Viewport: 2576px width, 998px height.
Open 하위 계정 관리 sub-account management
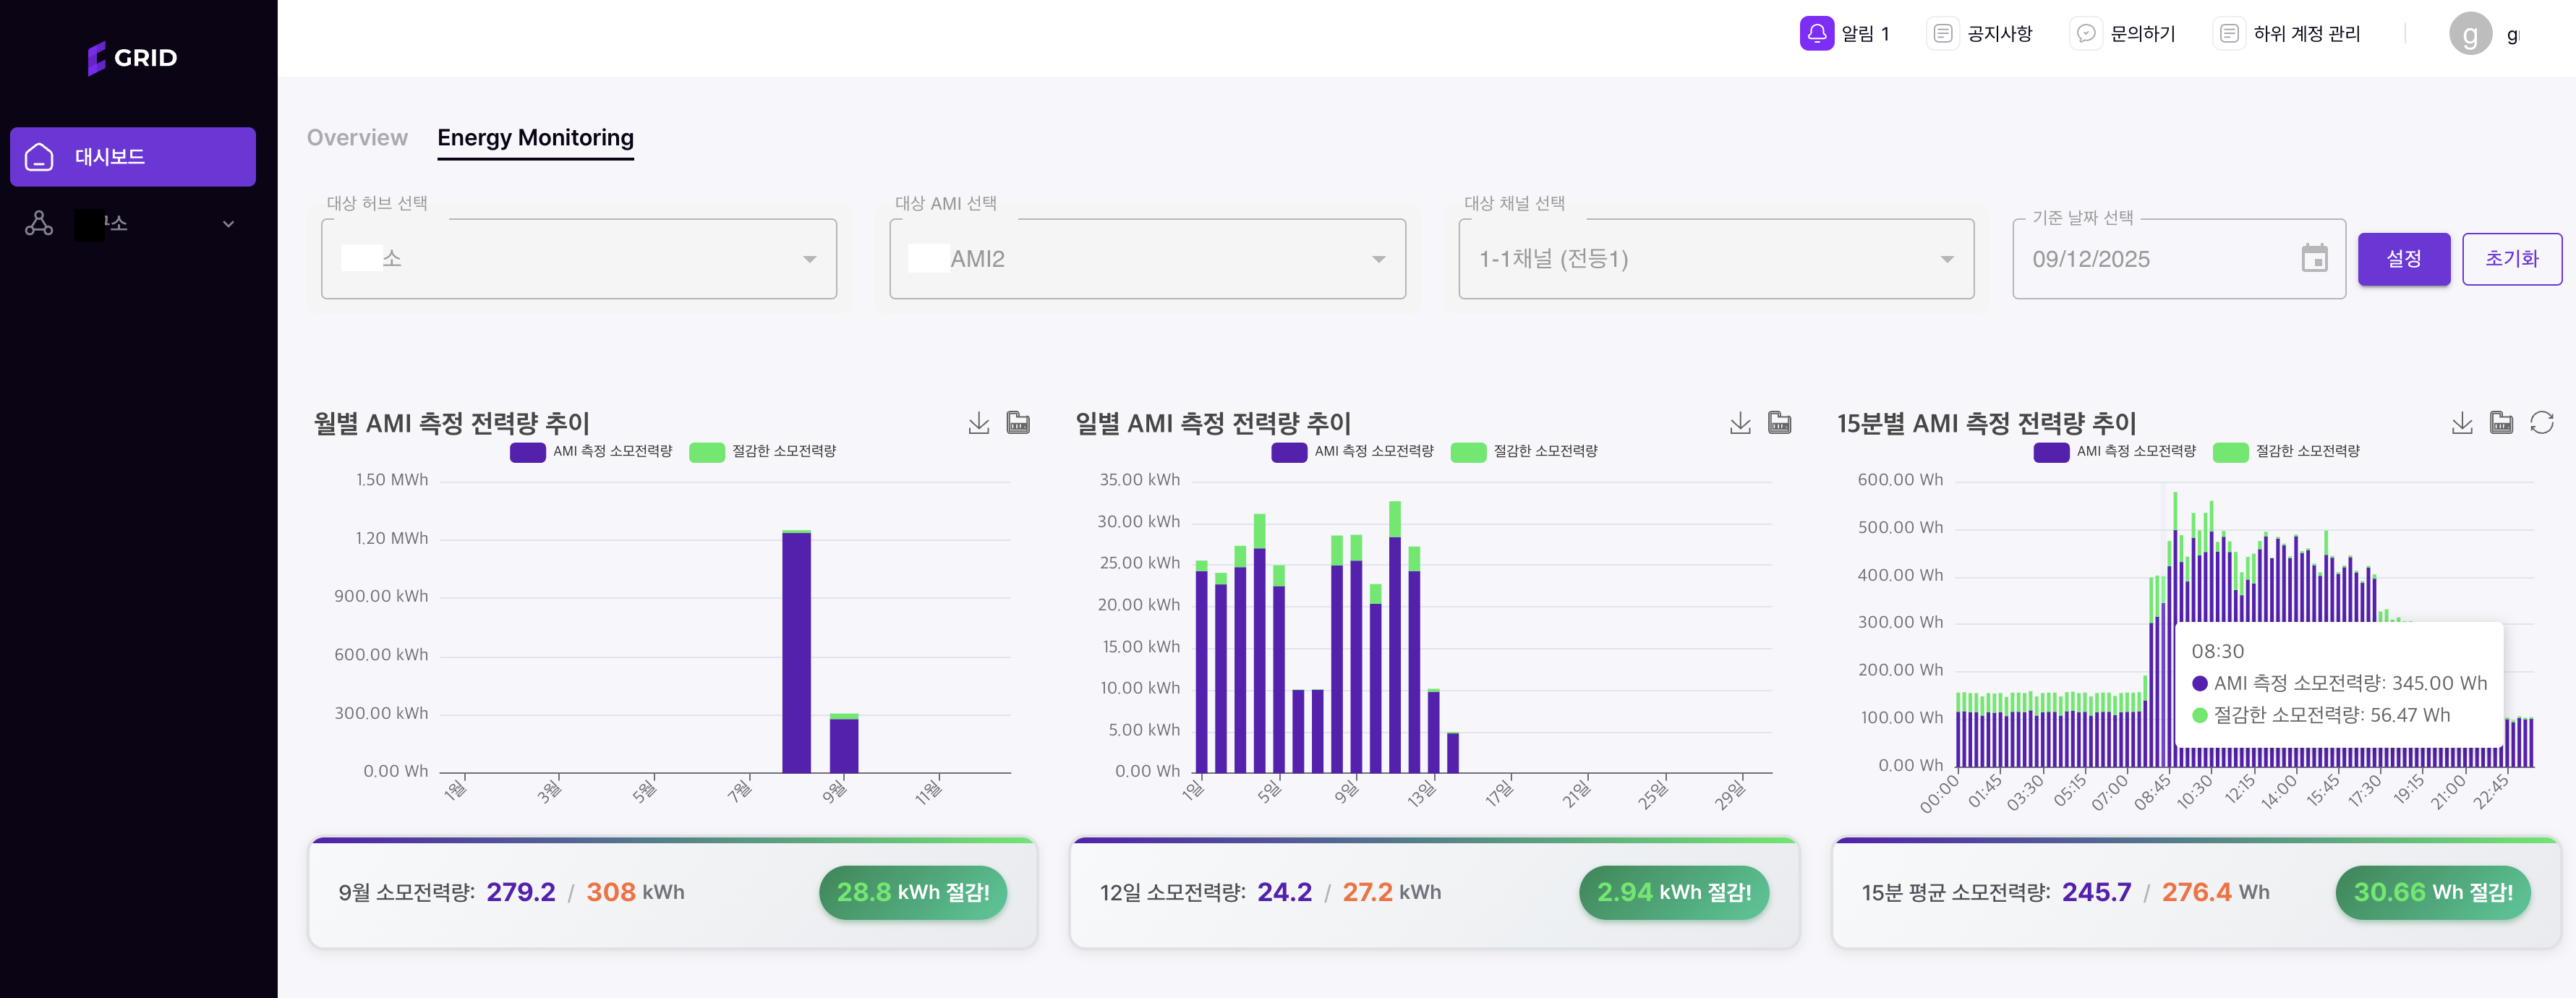[x=2287, y=33]
